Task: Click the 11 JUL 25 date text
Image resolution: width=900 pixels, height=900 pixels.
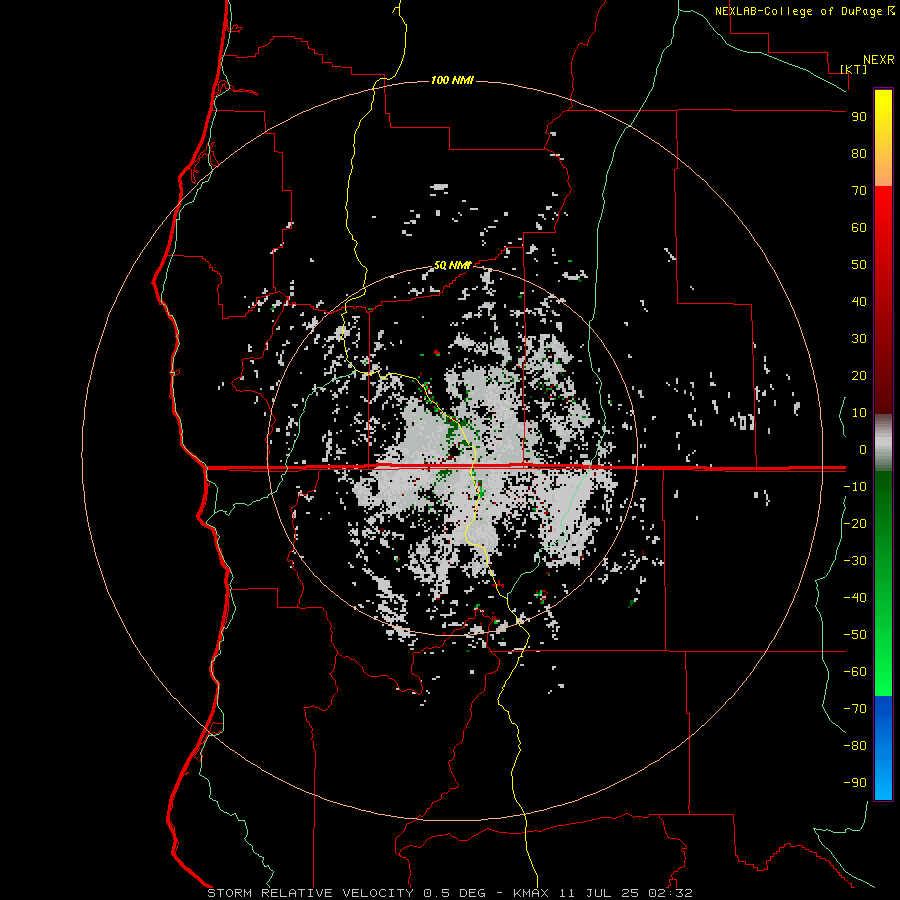Action: [x=599, y=893]
